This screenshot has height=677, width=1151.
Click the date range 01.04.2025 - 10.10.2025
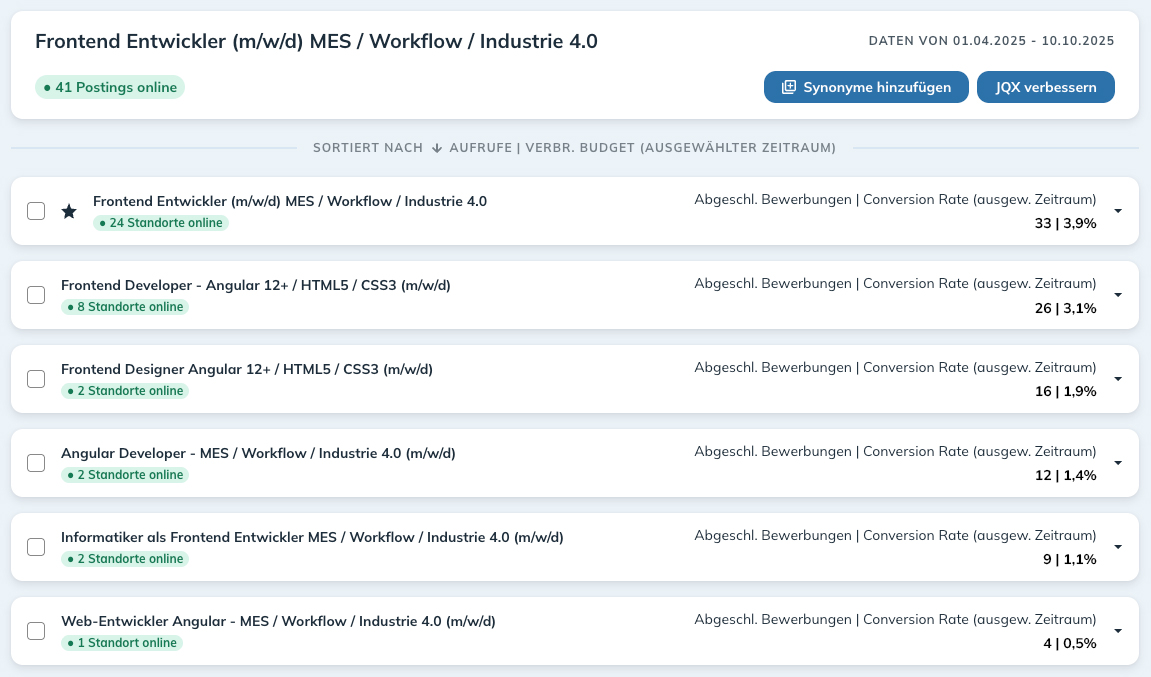click(1033, 41)
